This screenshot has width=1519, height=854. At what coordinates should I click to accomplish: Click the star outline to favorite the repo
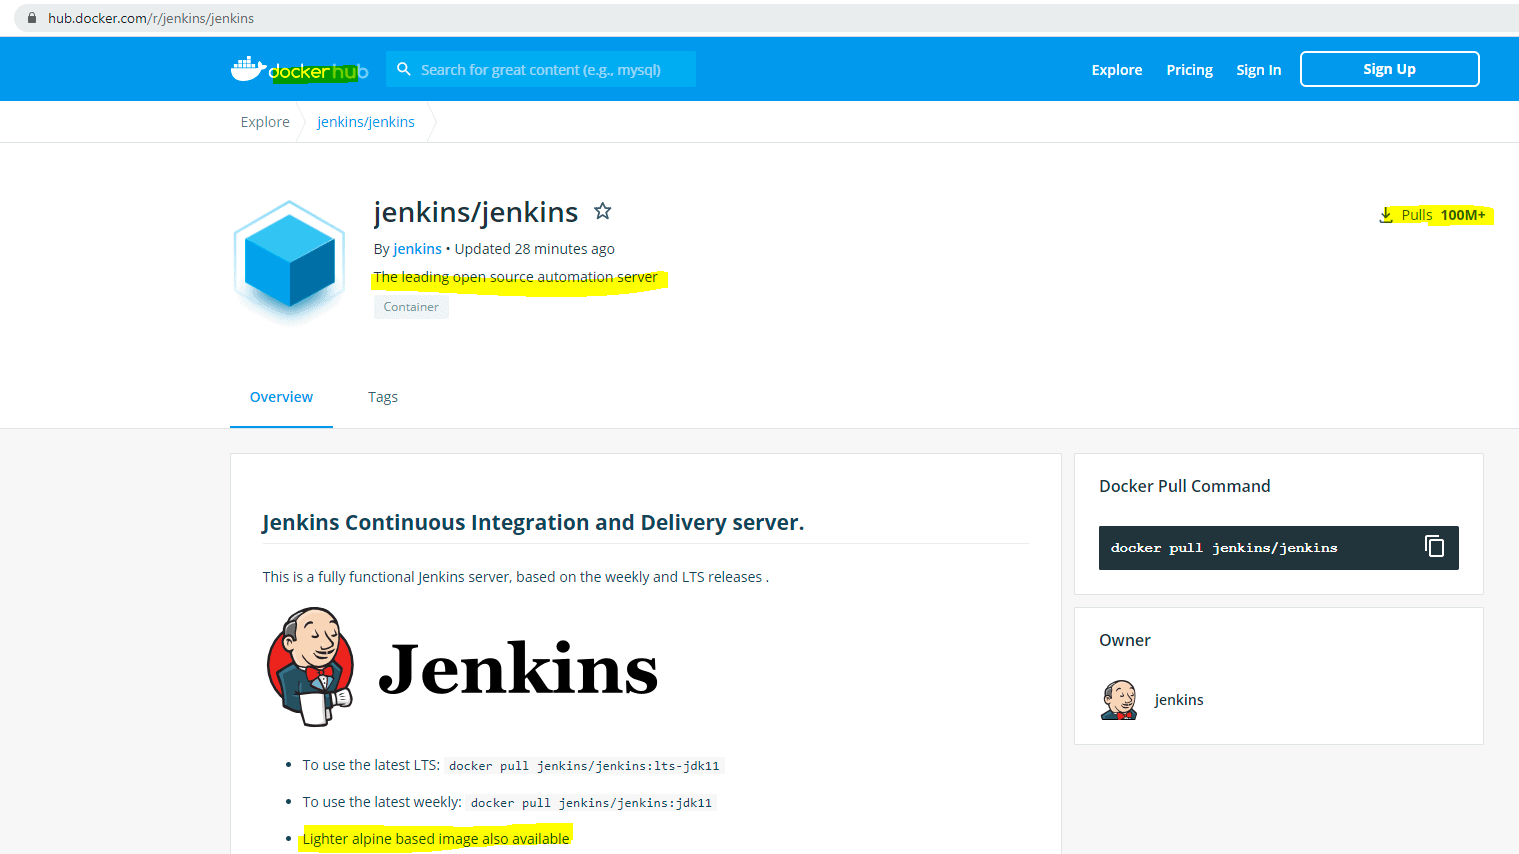click(x=603, y=211)
